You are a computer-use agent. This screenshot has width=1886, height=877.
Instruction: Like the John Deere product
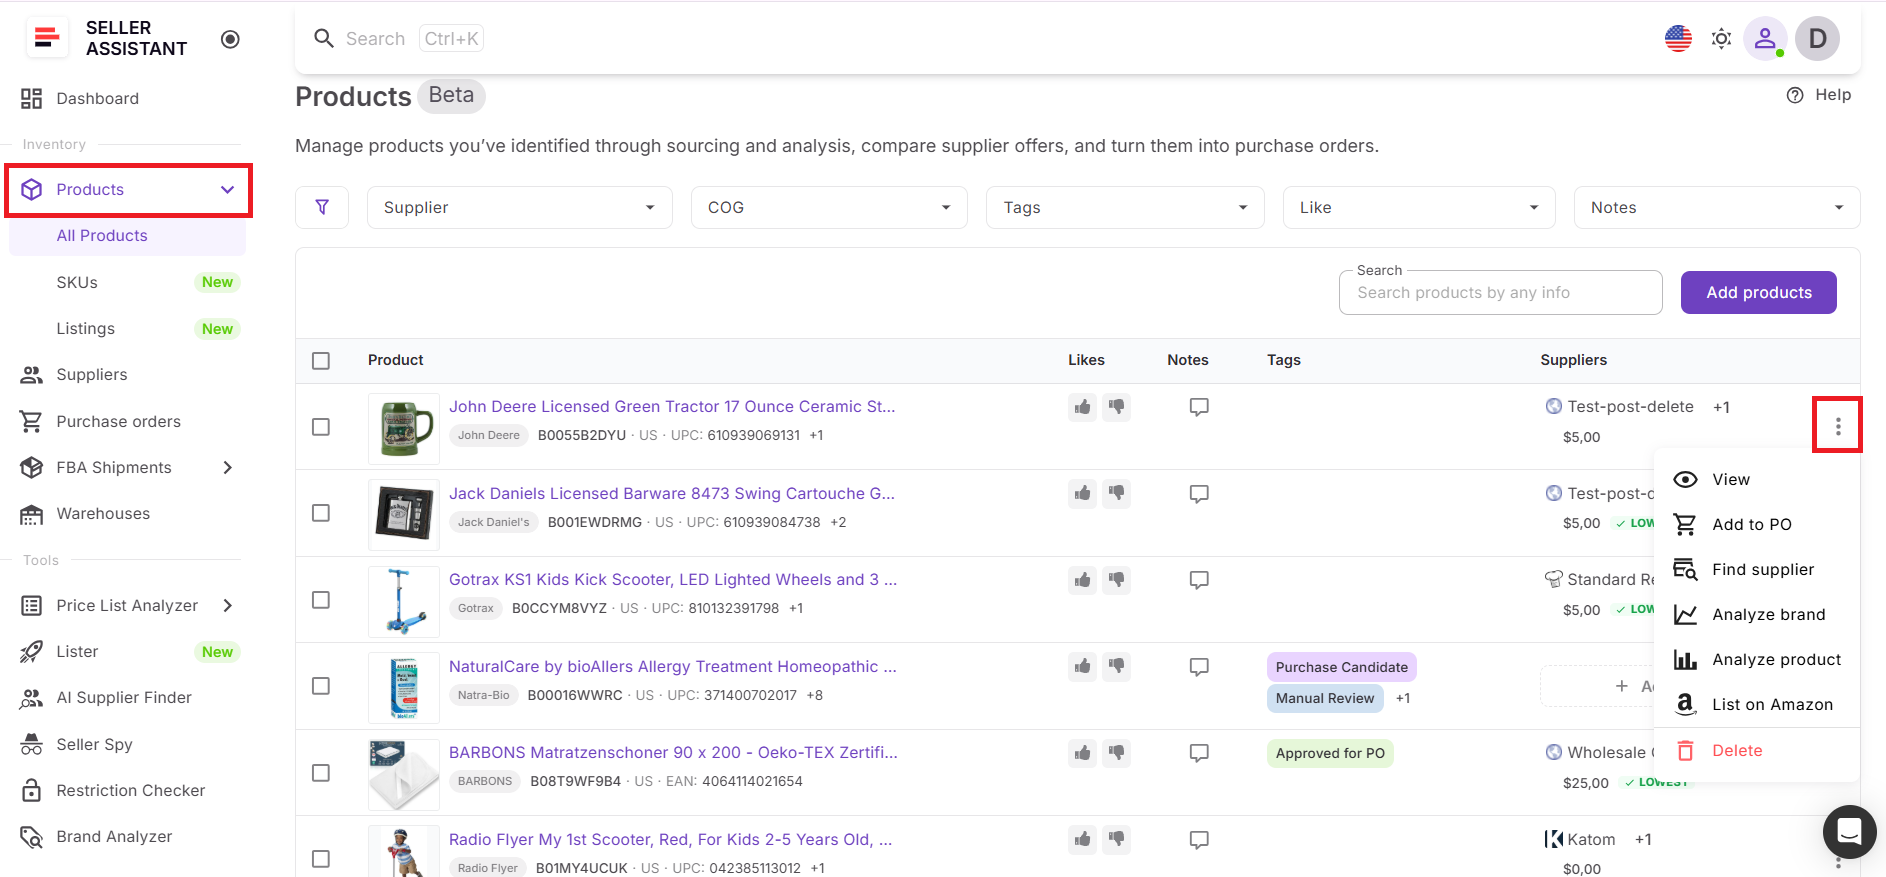tap(1082, 407)
